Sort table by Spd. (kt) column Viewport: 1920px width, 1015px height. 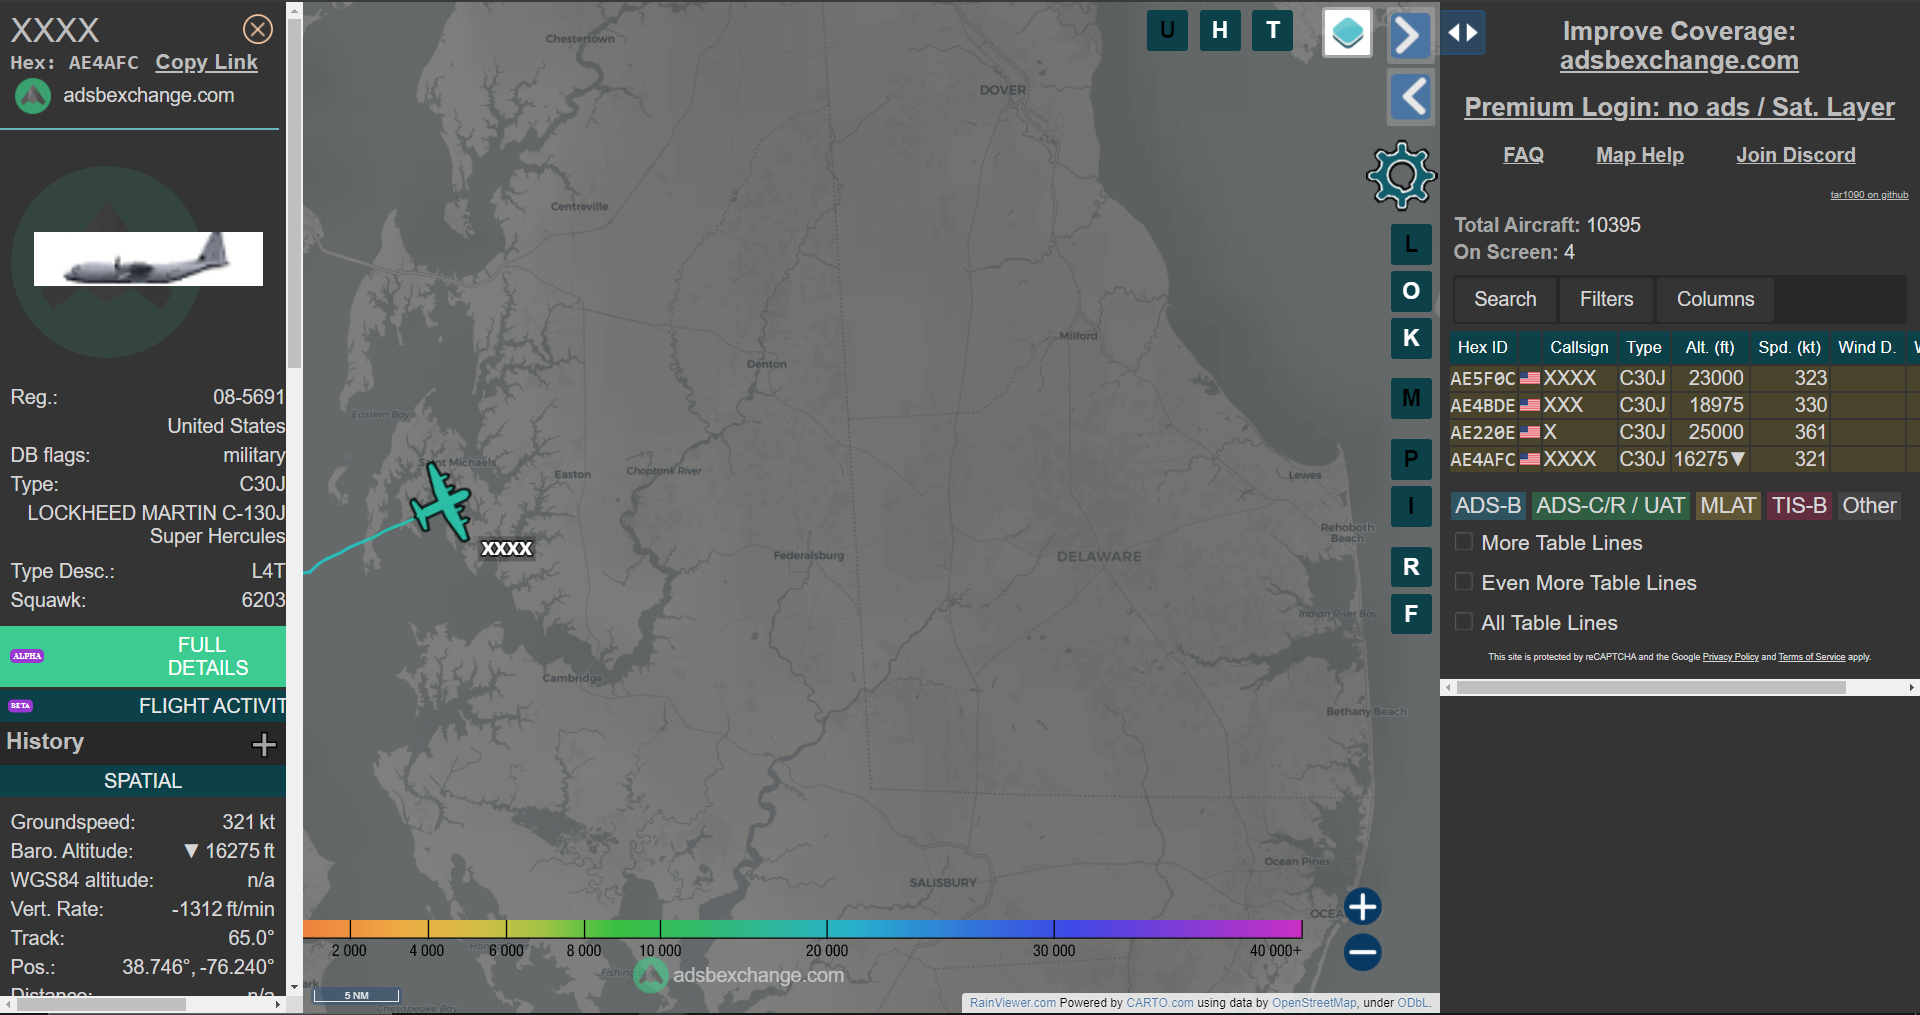click(1789, 347)
